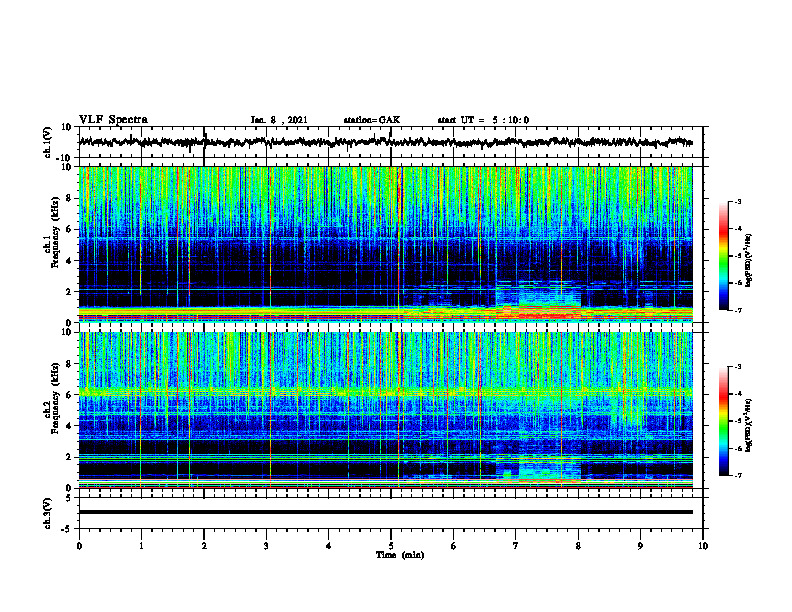The height and width of the screenshot is (612, 792).
Task: Select the "ch.3(V)" axis label
Action: 48,513
